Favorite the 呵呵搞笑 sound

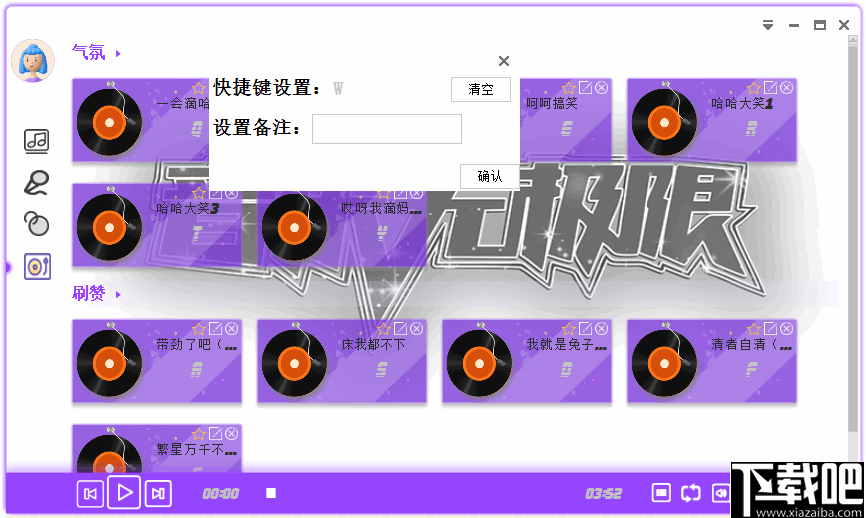pos(569,87)
